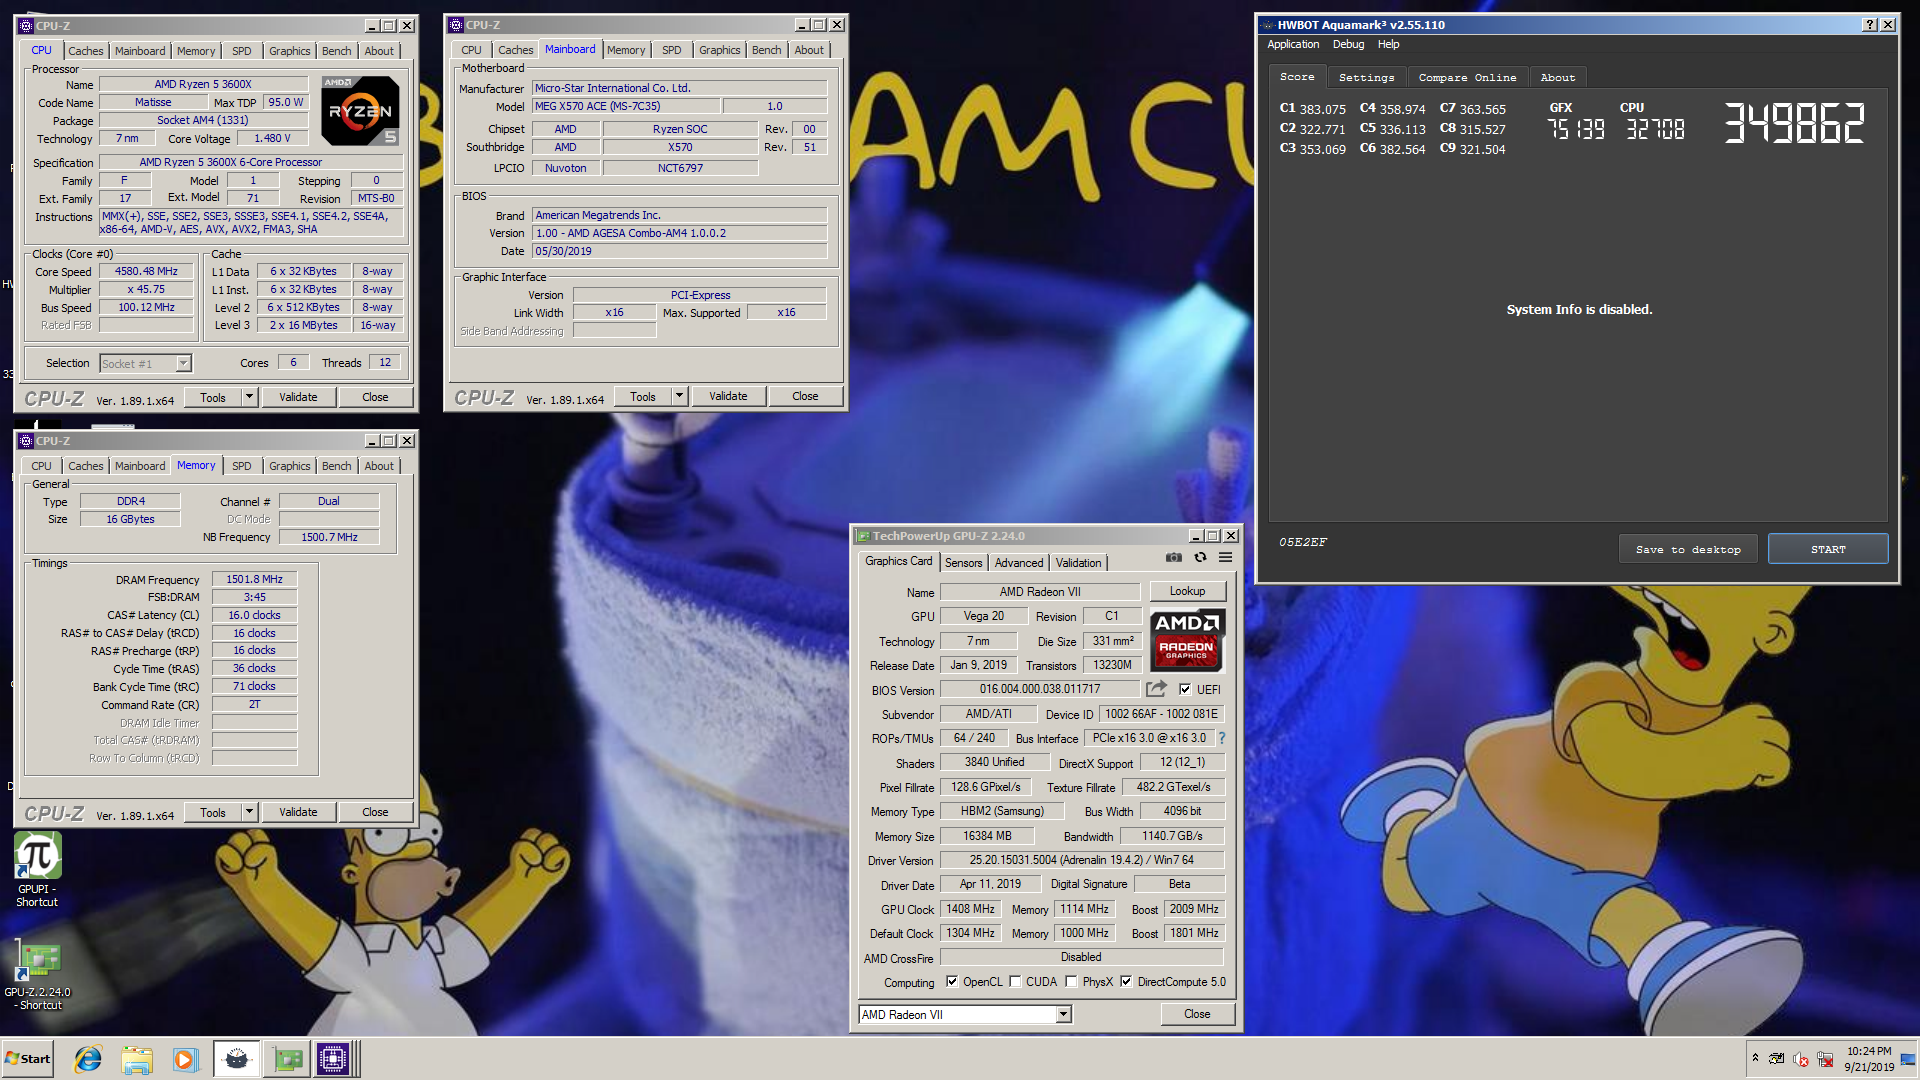Refresh GPU-Z data with the refresh icon
The height and width of the screenshot is (1080, 1920).
[1200, 558]
